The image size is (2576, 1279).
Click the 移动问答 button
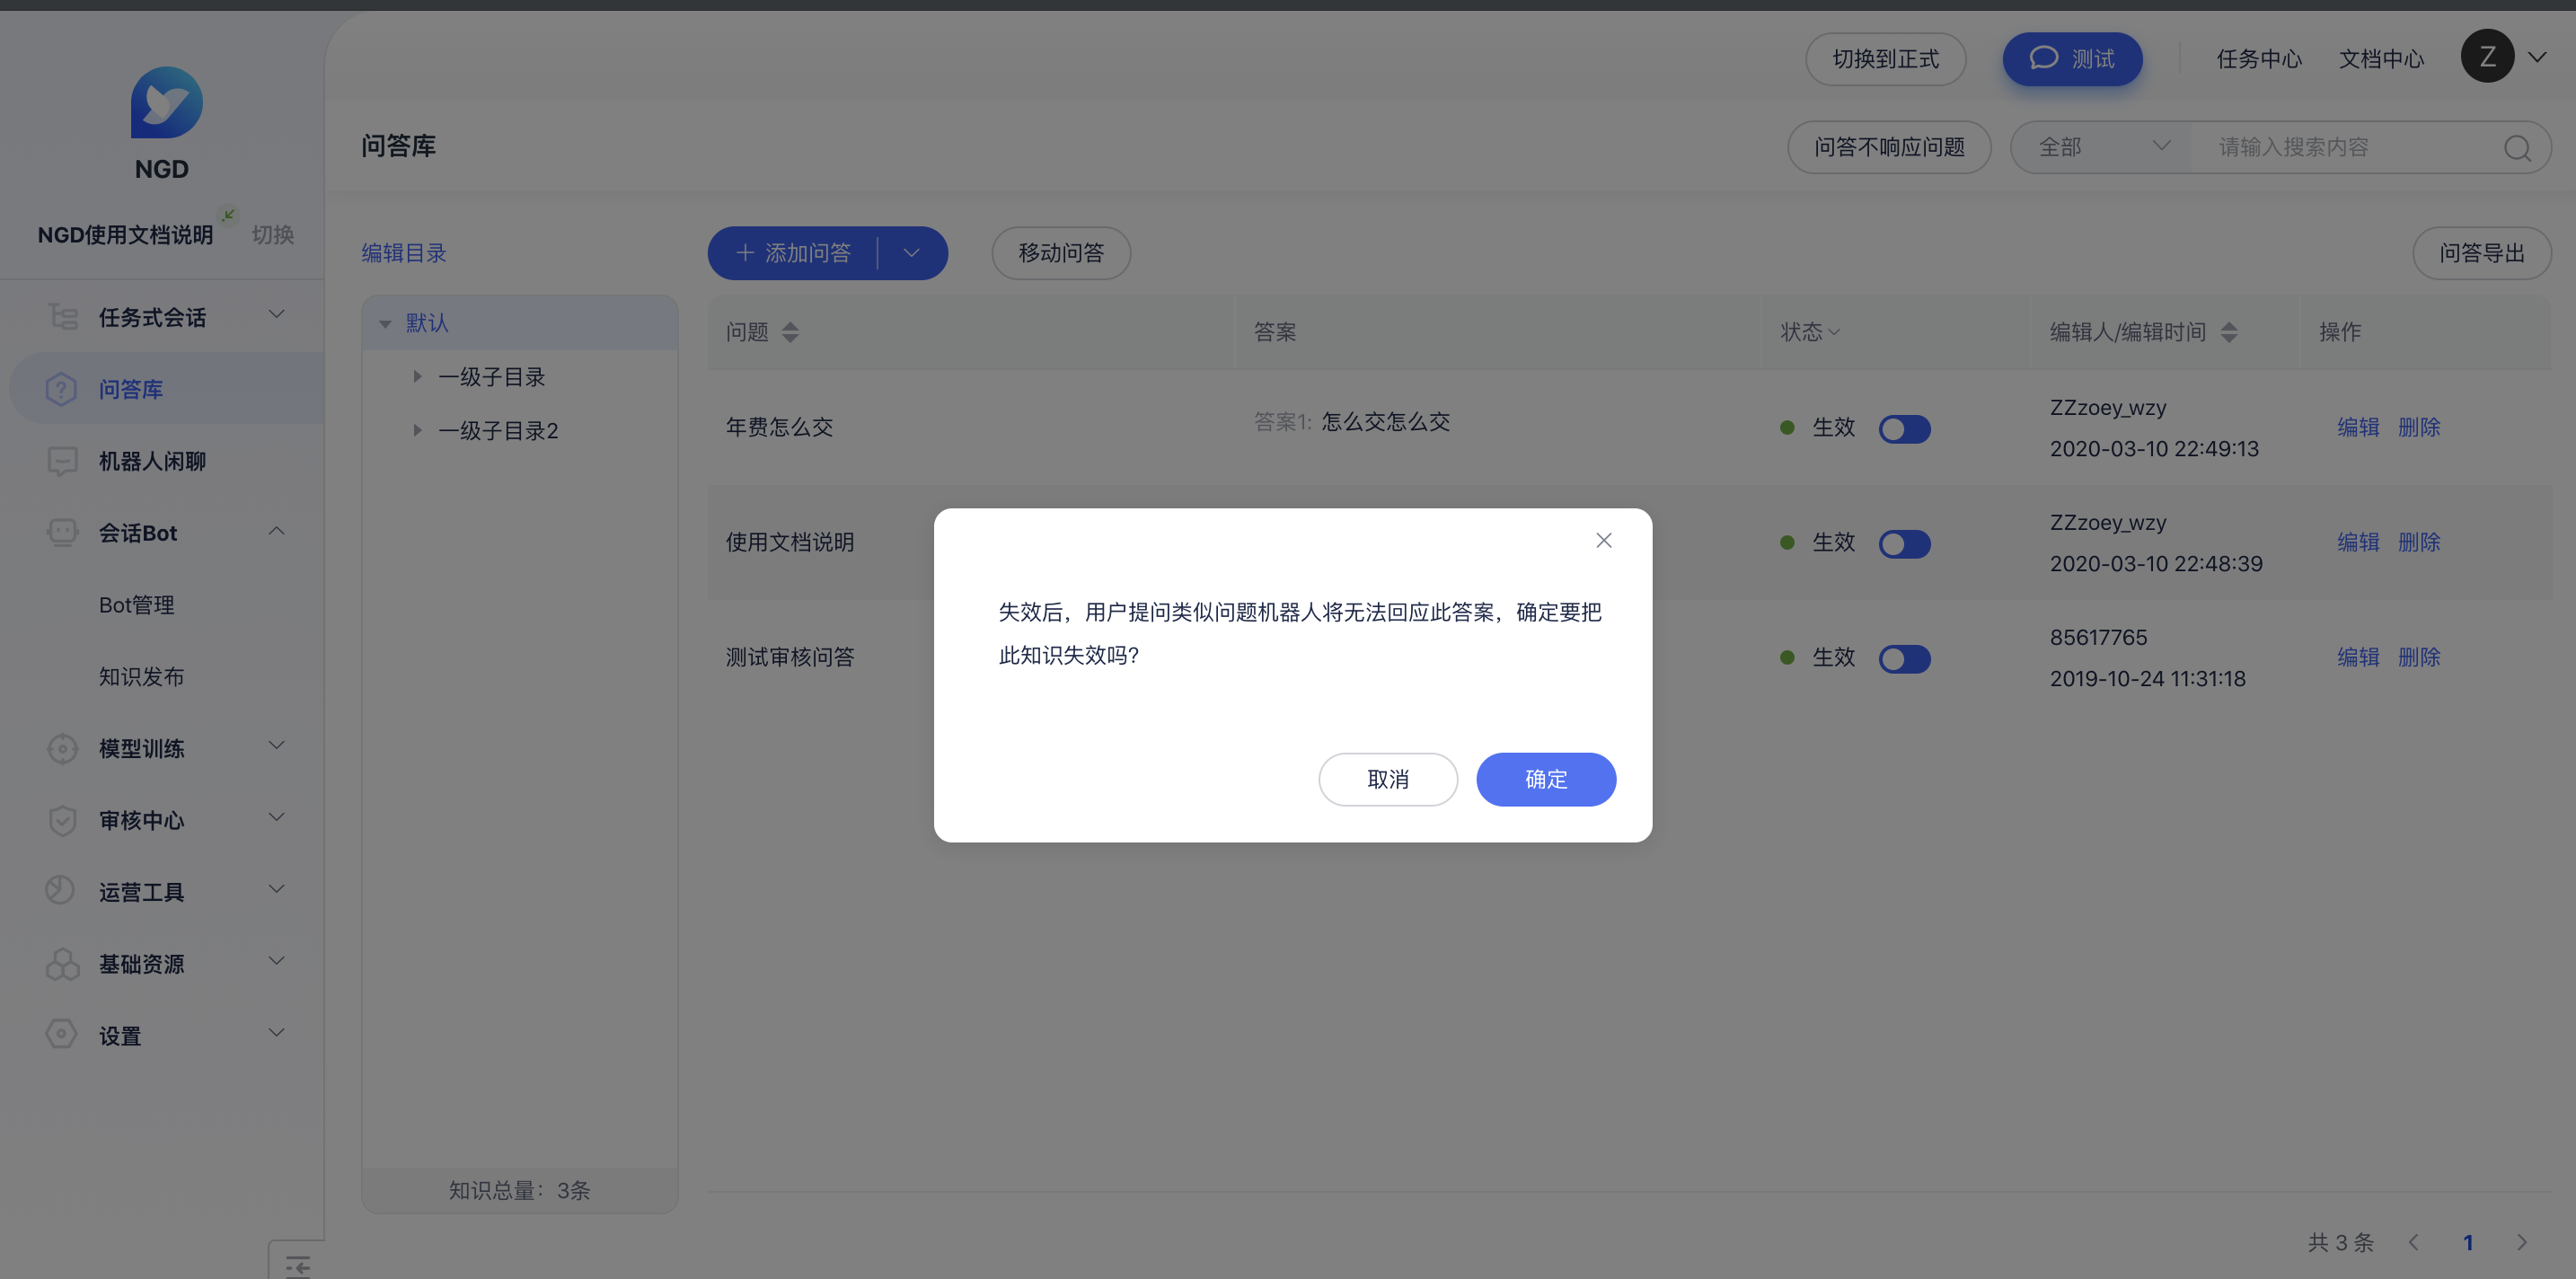pyautogui.click(x=1061, y=253)
